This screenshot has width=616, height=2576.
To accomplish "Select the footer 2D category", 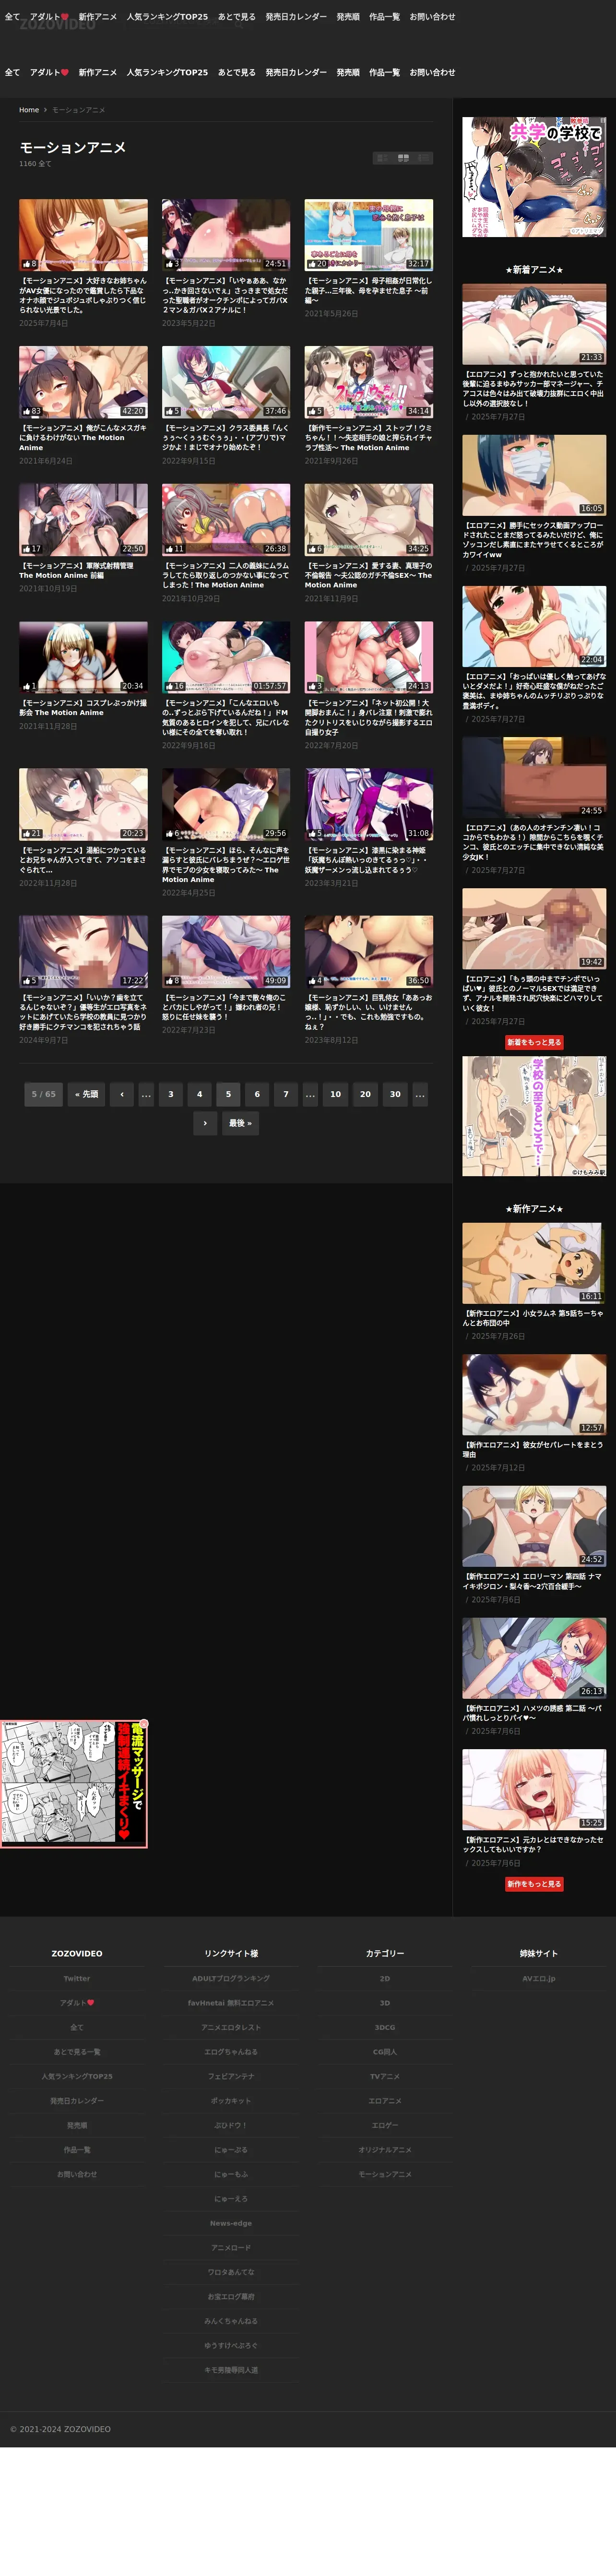I will pos(385,1978).
